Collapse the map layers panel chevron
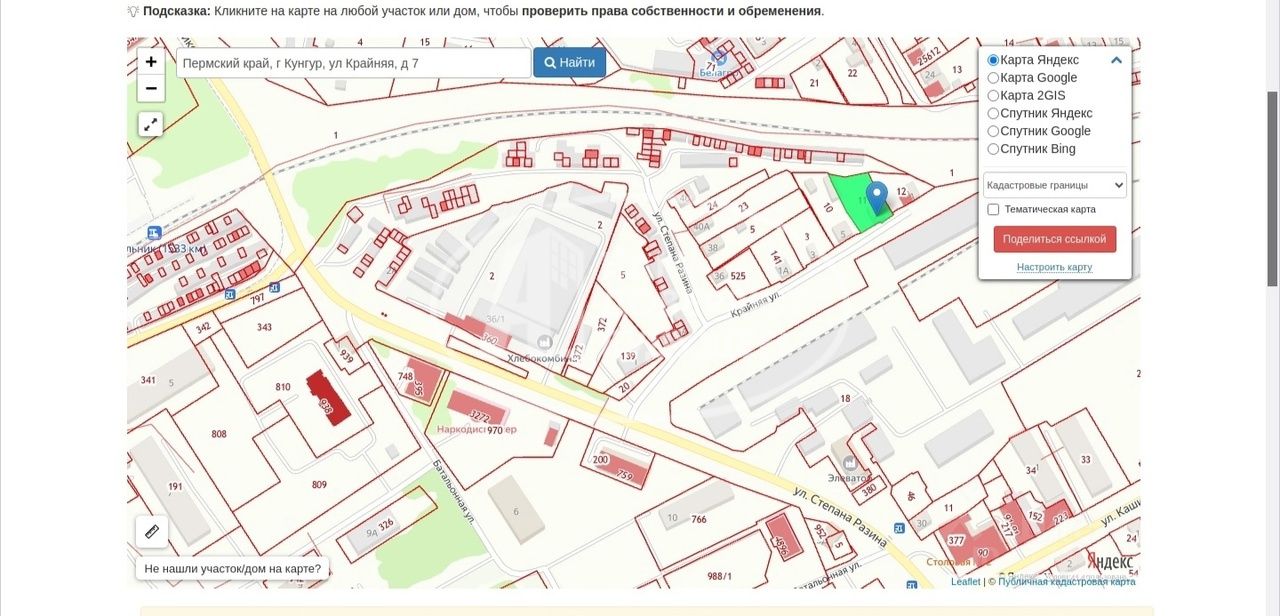Viewport: 1280px width, 616px height. tap(1116, 60)
